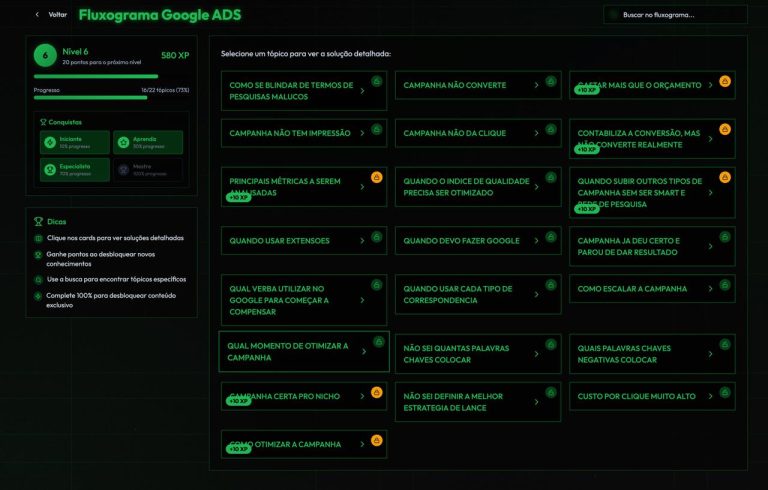Viewport: 768px width, 490px height.
Task: Click the topics Progresso bar
Action: click(111, 98)
